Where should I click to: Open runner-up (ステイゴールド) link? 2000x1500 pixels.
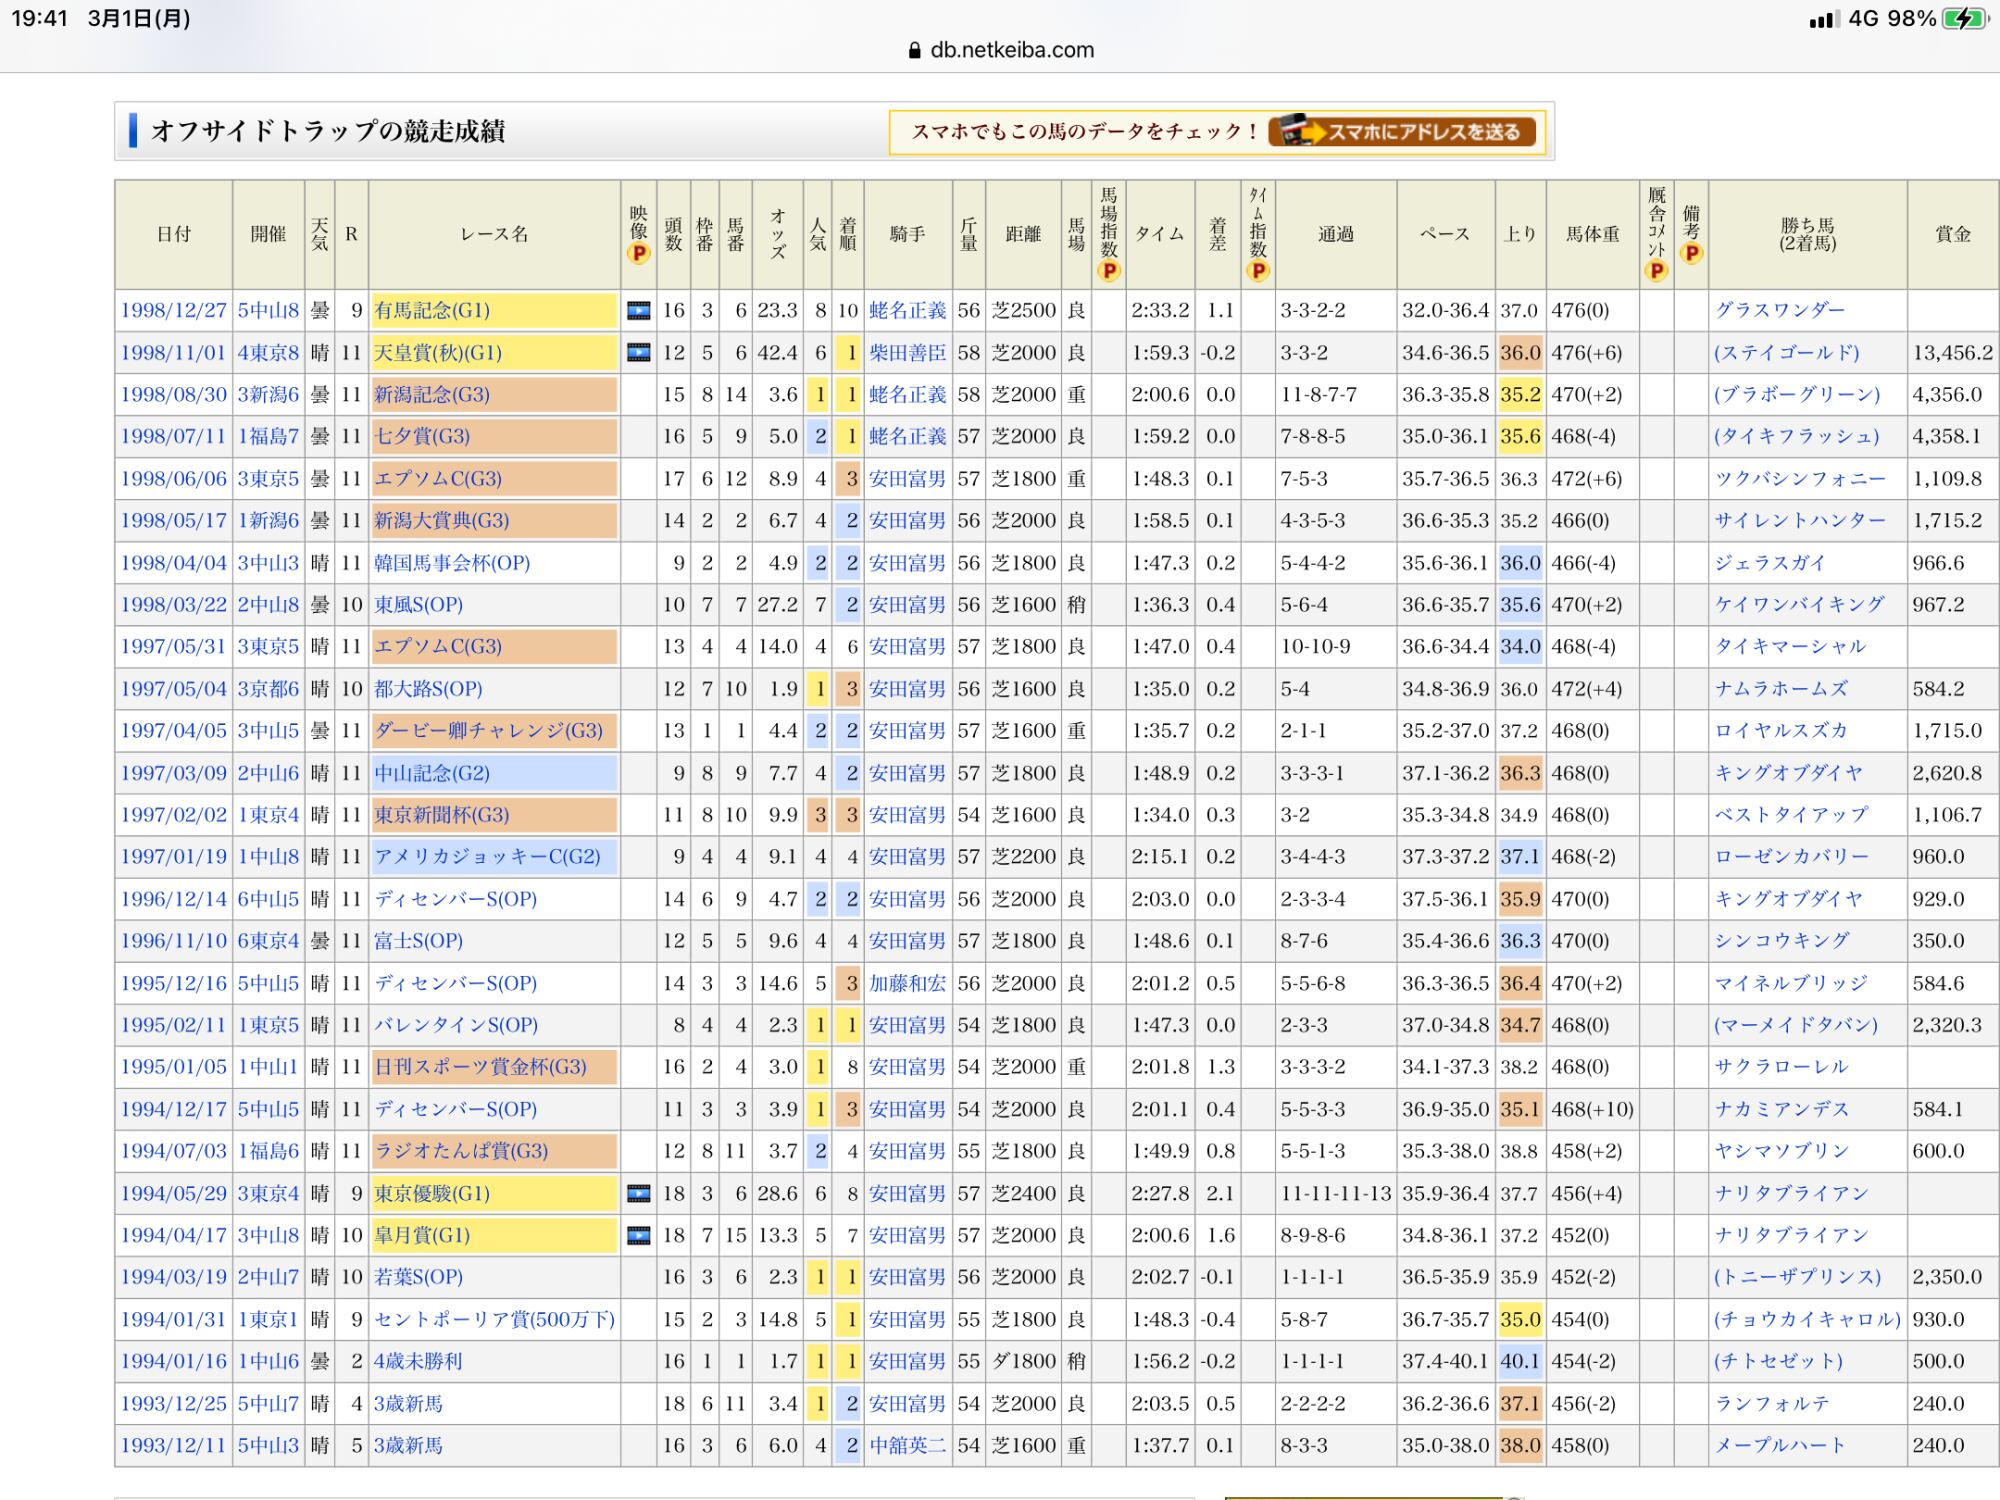point(1787,353)
